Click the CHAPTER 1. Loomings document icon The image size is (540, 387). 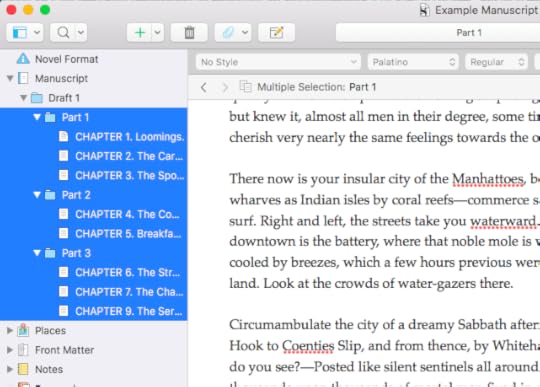point(63,136)
